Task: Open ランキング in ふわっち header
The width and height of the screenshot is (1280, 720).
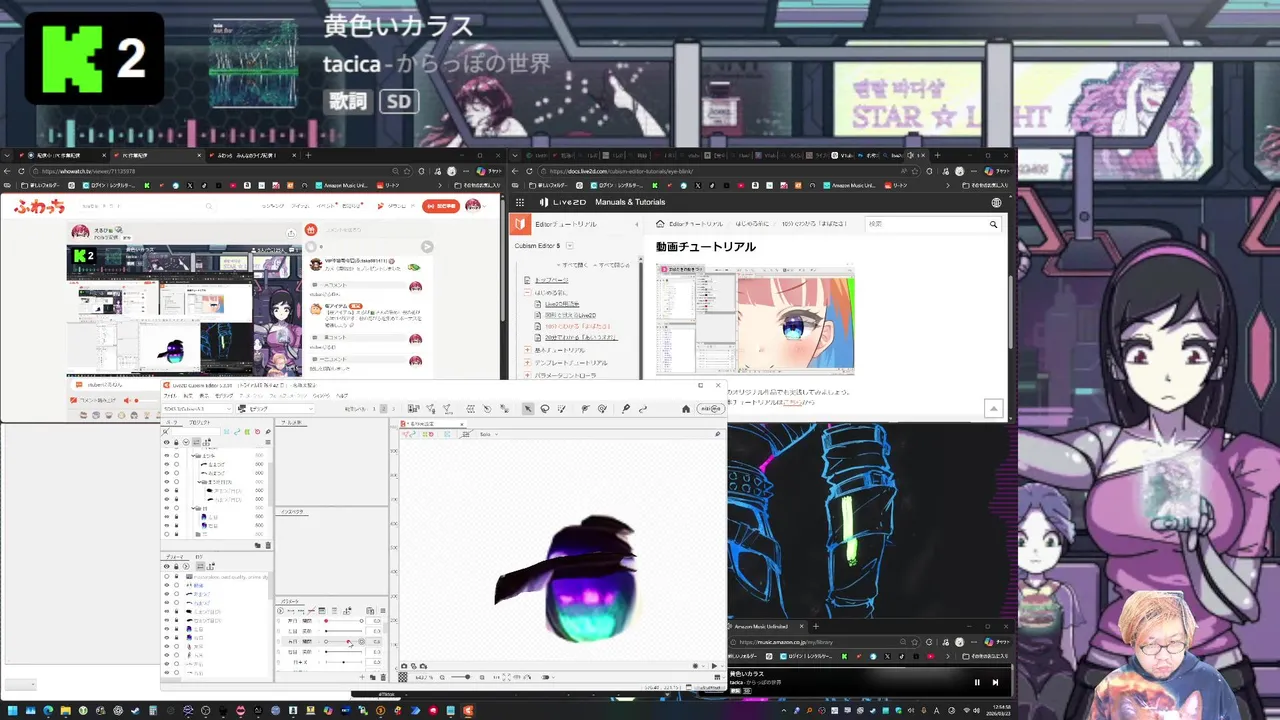Action: [273, 206]
